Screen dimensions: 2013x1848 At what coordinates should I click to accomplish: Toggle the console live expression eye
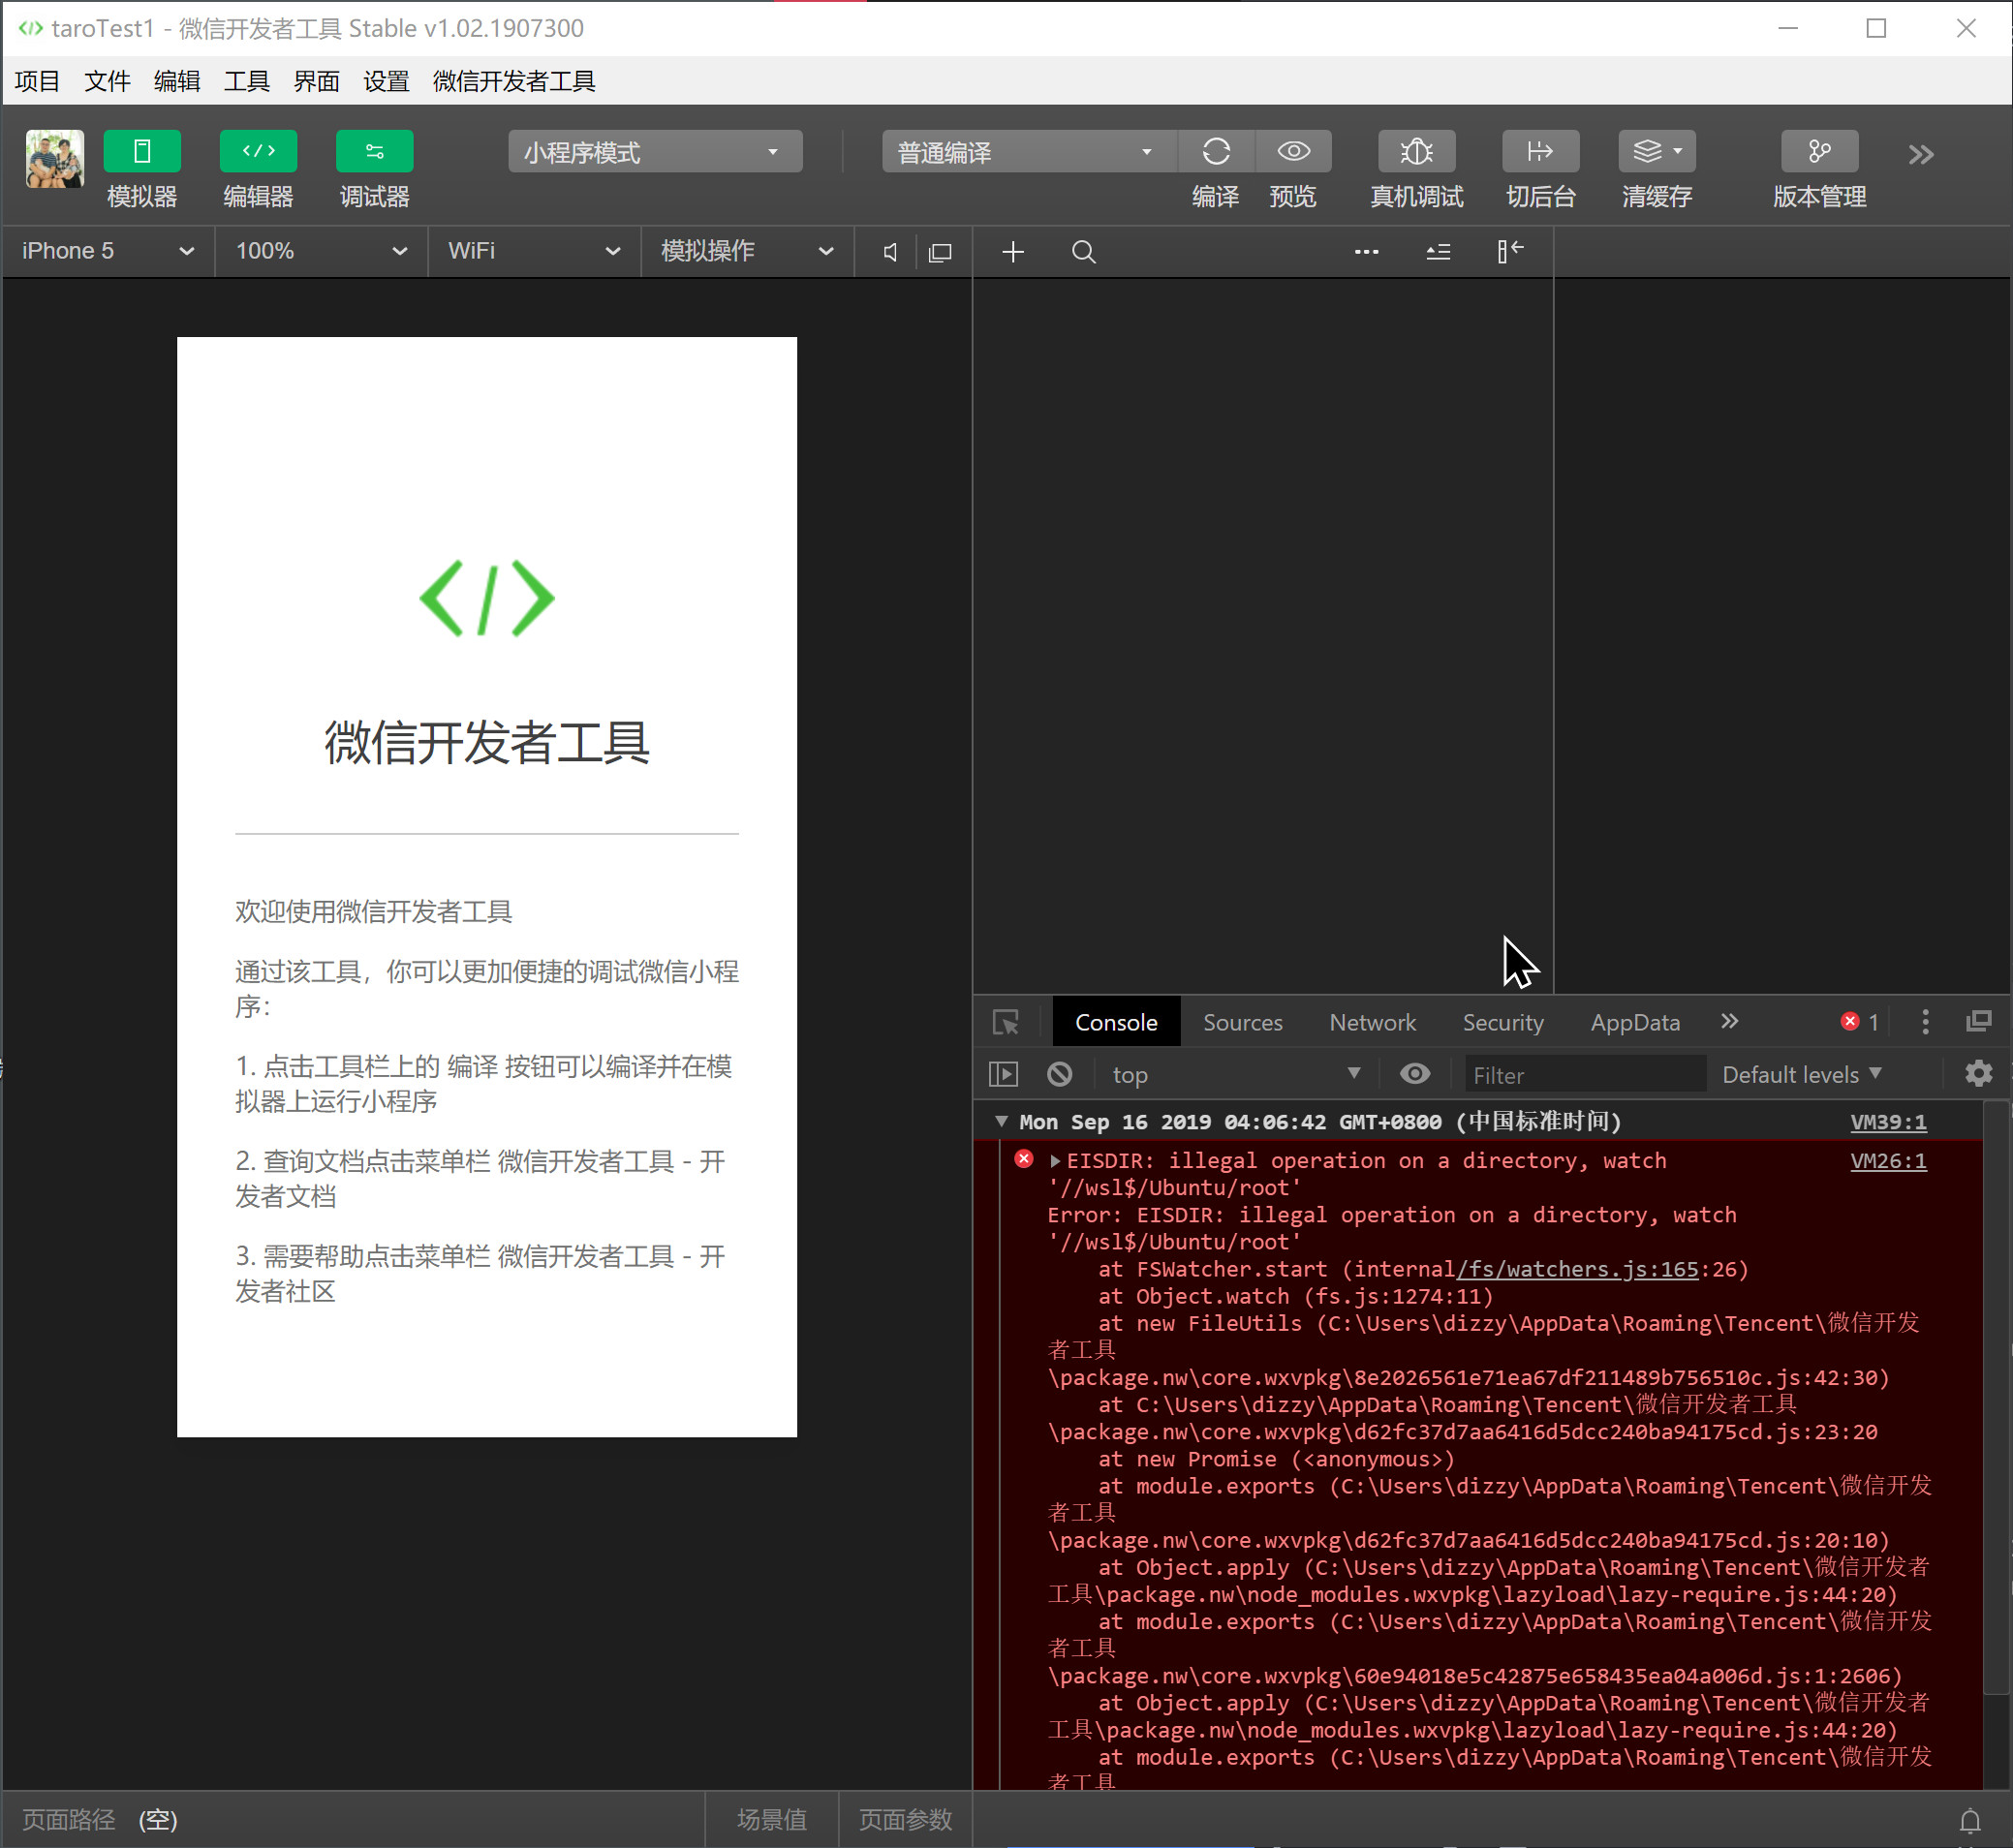click(x=1414, y=1074)
